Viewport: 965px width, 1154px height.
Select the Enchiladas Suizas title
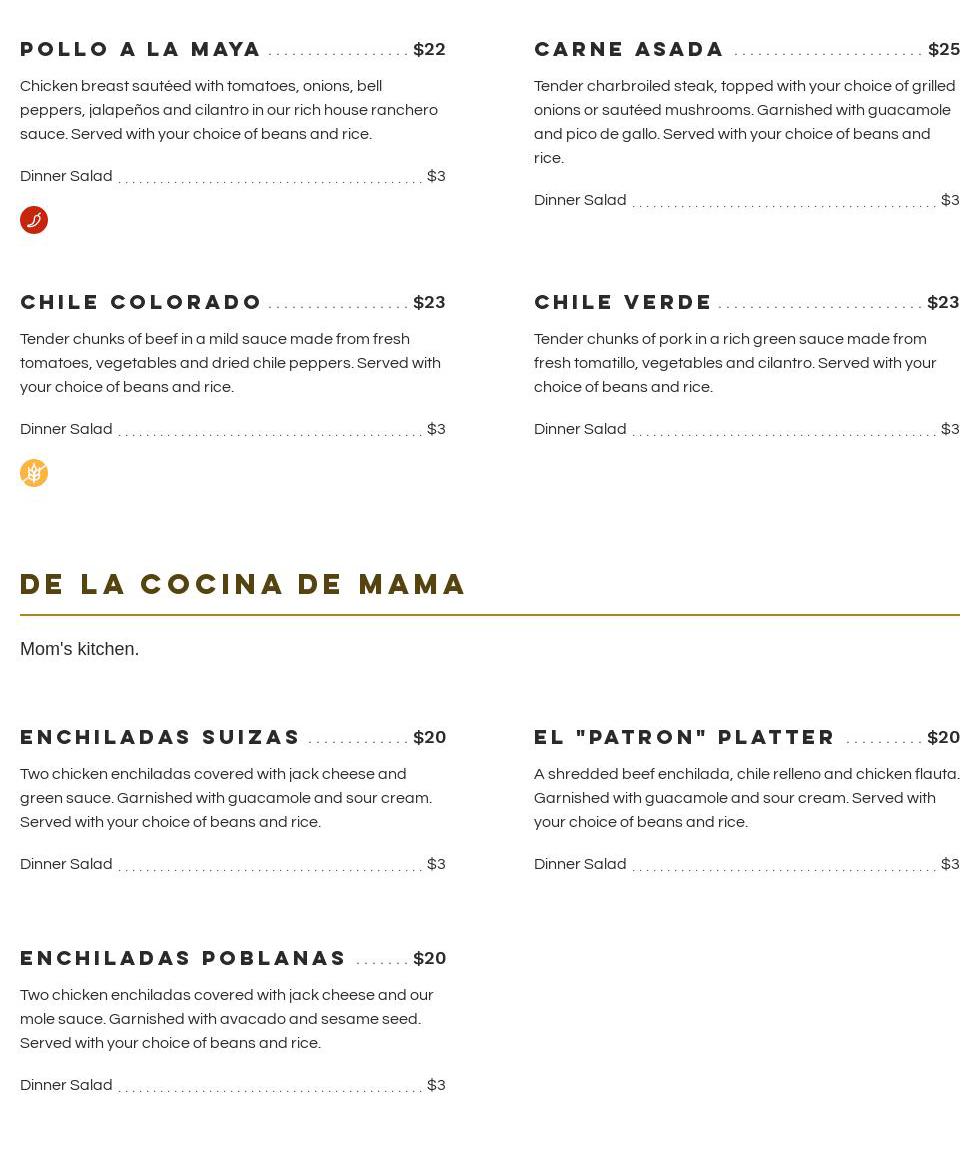(x=160, y=737)
